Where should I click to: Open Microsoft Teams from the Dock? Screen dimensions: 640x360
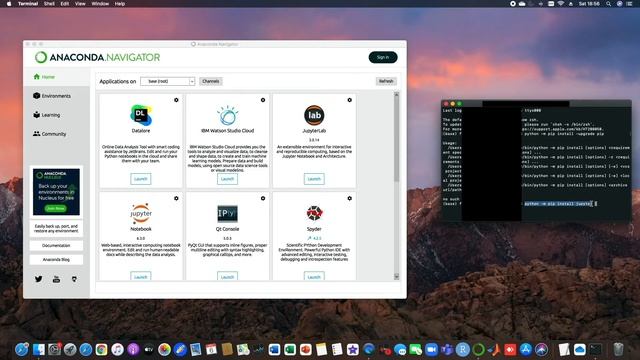pos(447,349)
